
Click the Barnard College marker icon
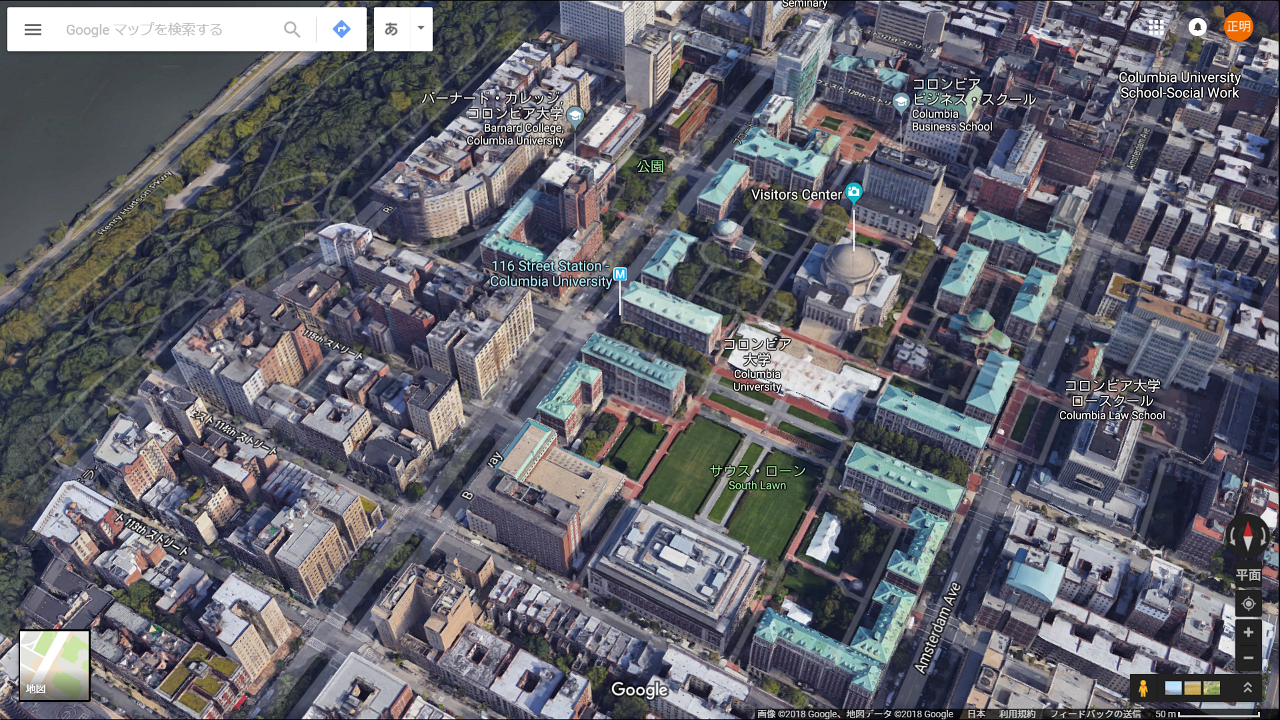[575, 117]
